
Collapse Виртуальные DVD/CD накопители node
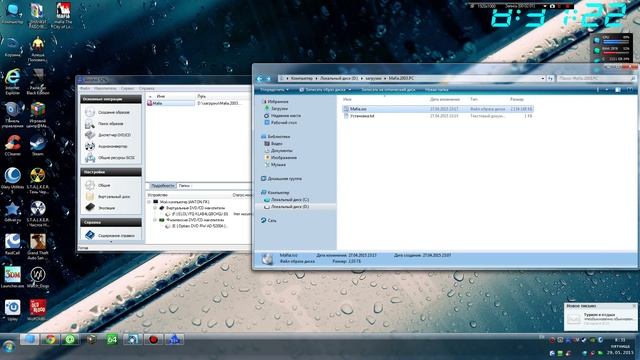click(155, 208)
